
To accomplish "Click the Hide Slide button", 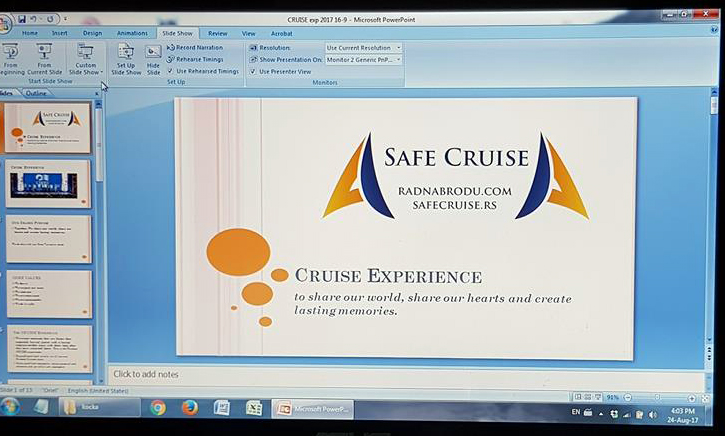I will [153, 59].
